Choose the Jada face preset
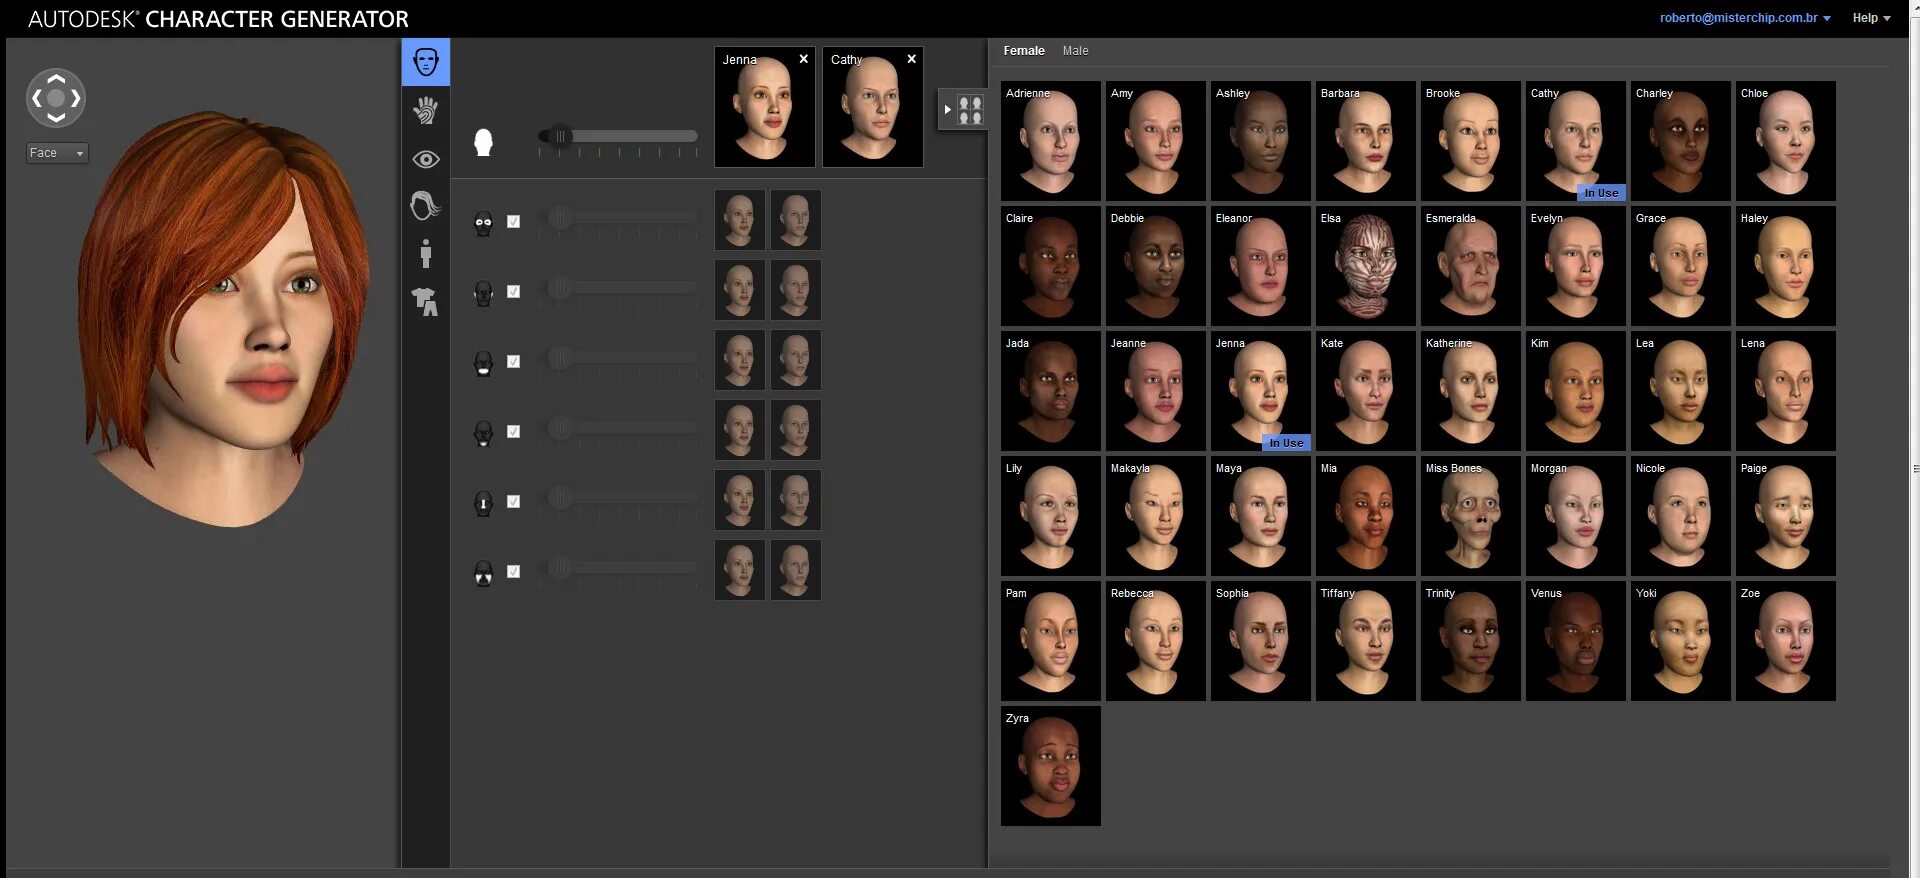Viewport: 1920px width, 878px height. 1051,391
